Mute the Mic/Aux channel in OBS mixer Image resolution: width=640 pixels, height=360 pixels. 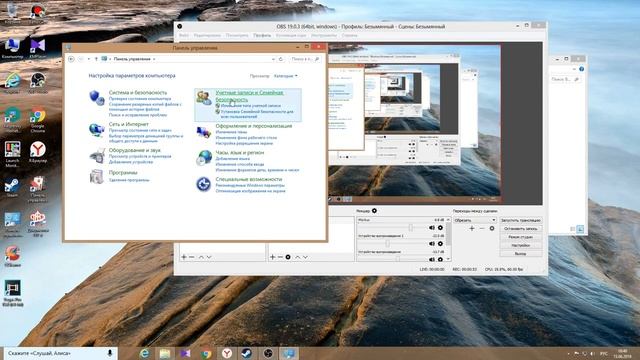pyautogui.click(x=432, y=228)
